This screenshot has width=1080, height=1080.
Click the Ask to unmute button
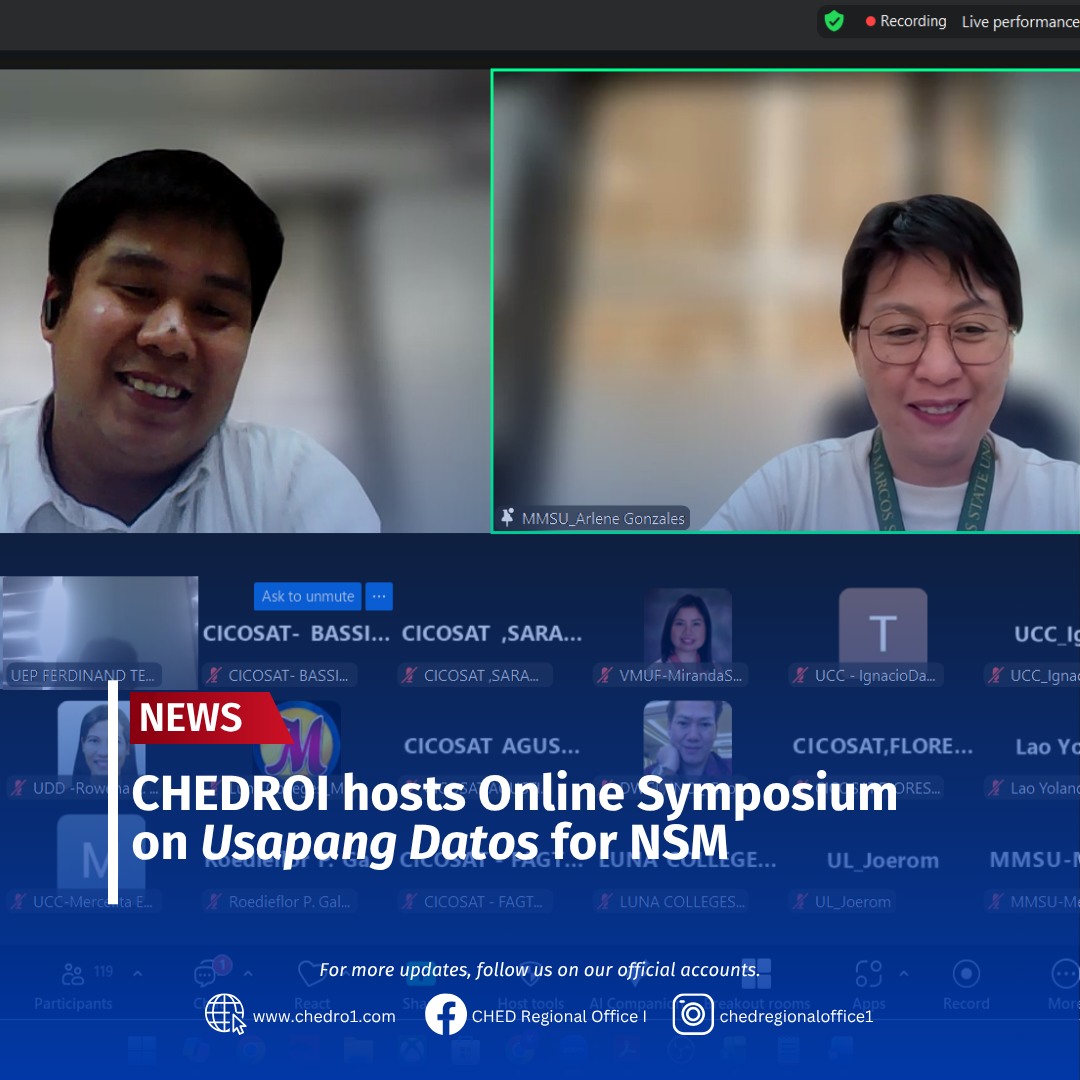click(308, 596)
